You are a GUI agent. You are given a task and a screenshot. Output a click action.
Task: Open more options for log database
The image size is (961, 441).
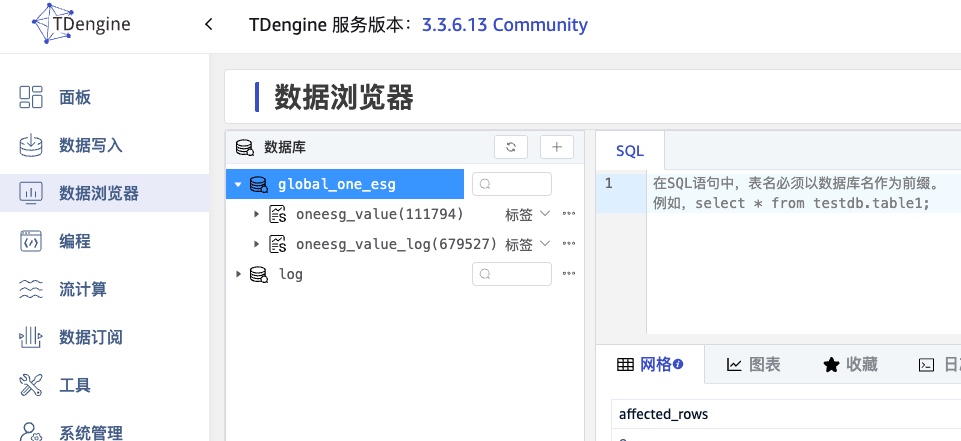pos(569,274)
